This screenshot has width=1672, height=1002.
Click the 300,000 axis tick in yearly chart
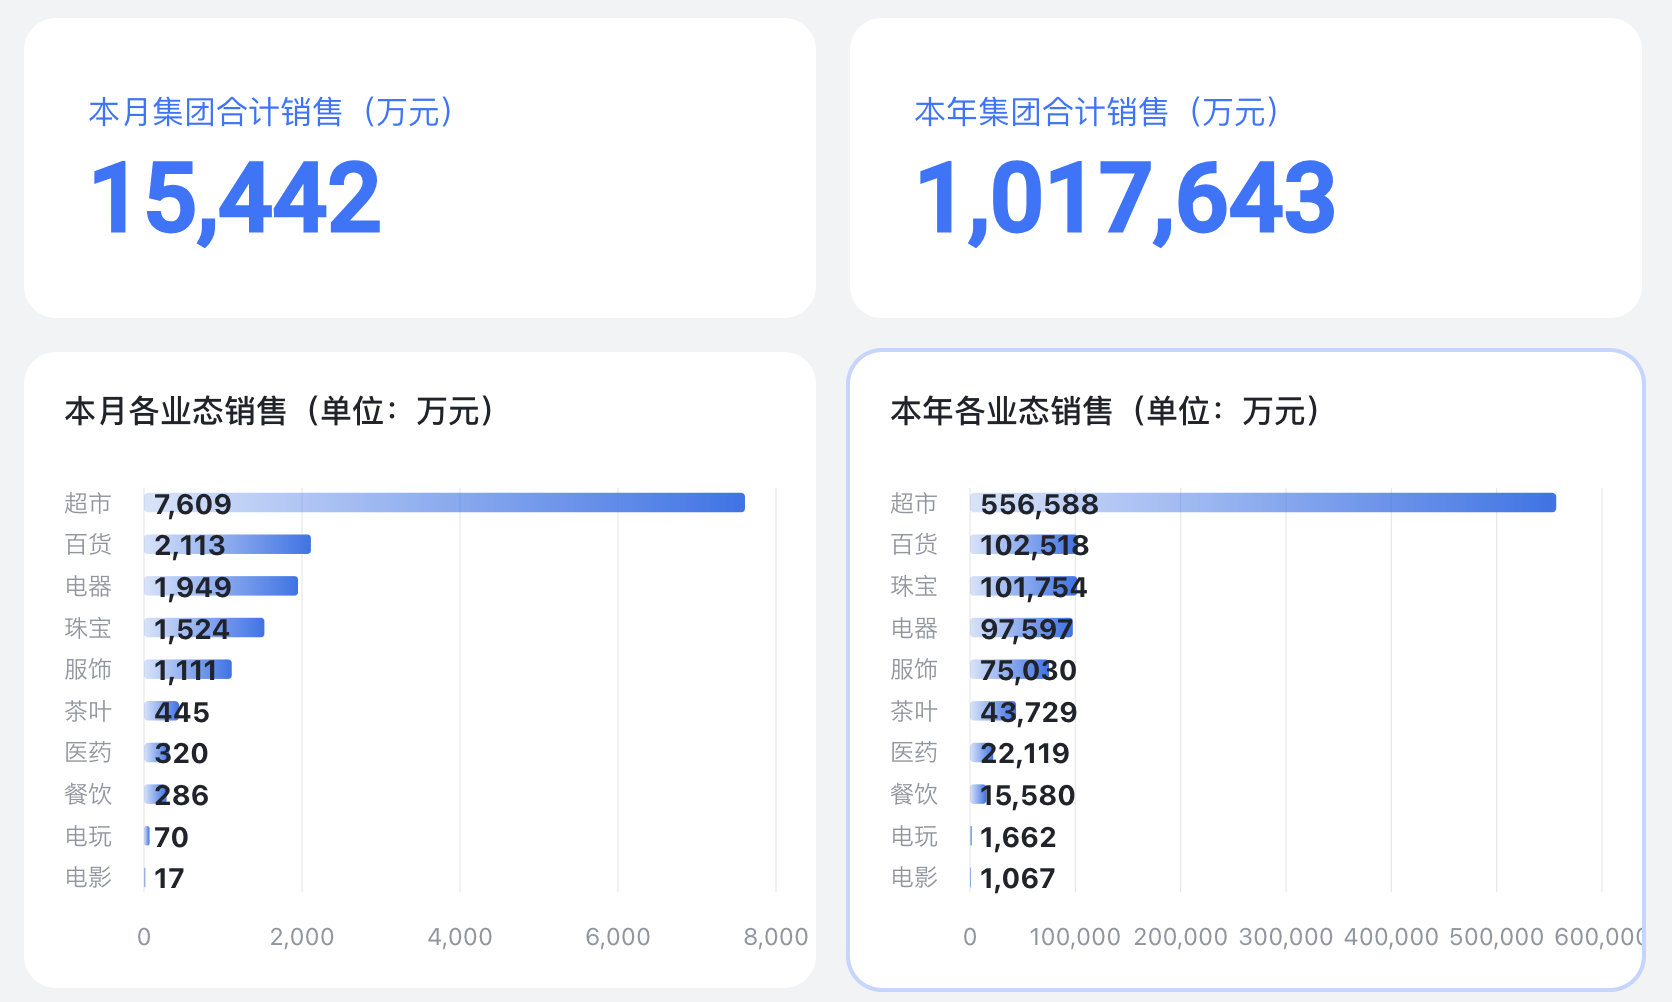[1286, 937]
